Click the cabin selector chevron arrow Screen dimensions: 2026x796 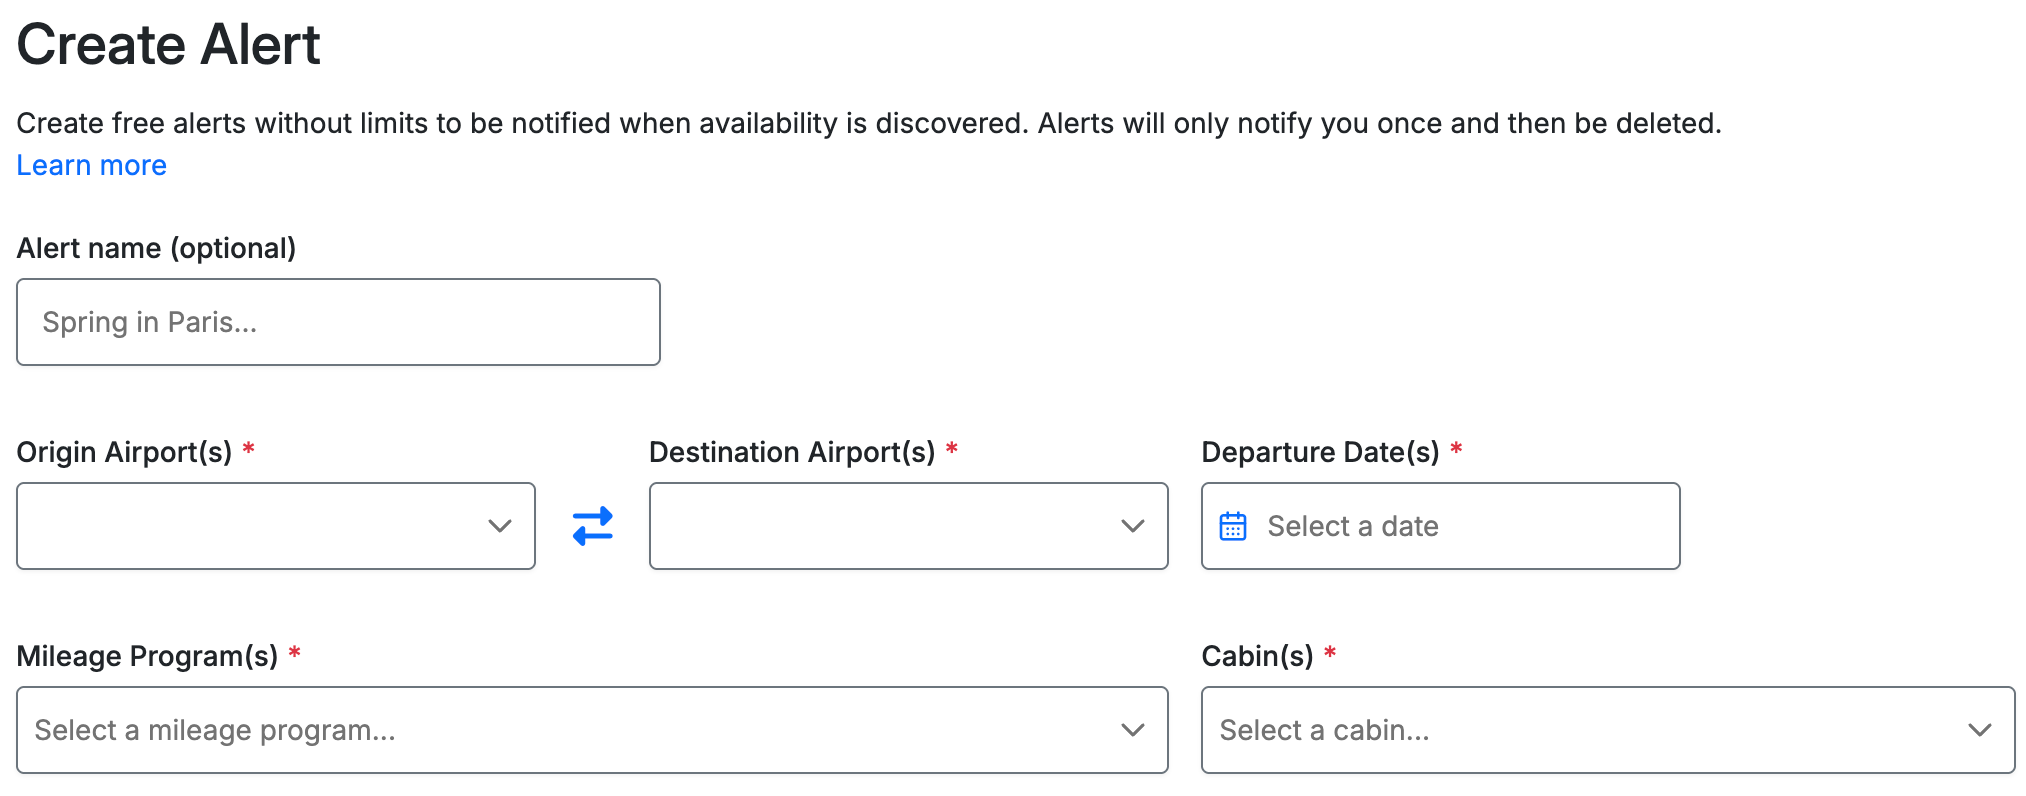1979,730
